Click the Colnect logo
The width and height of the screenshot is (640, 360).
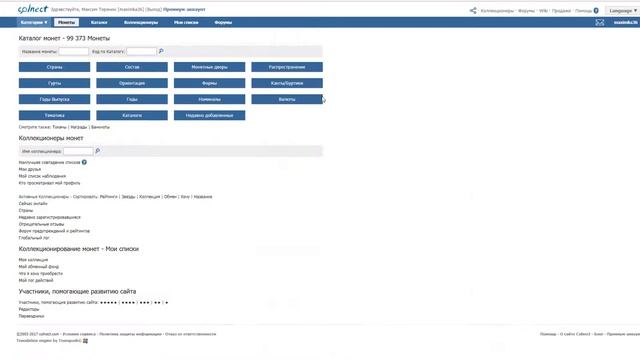pos(32,9)
